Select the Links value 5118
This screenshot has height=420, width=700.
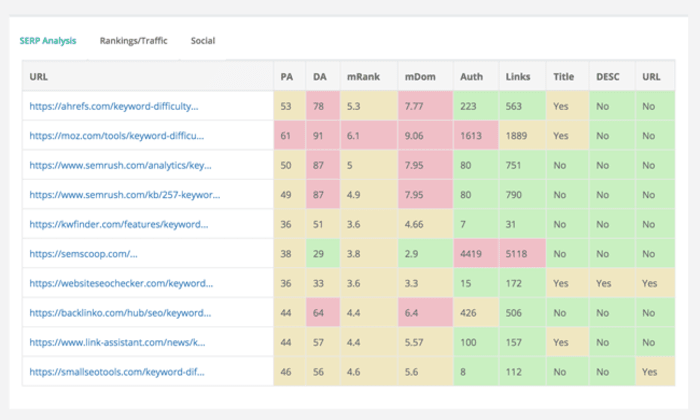click(522, 254)
